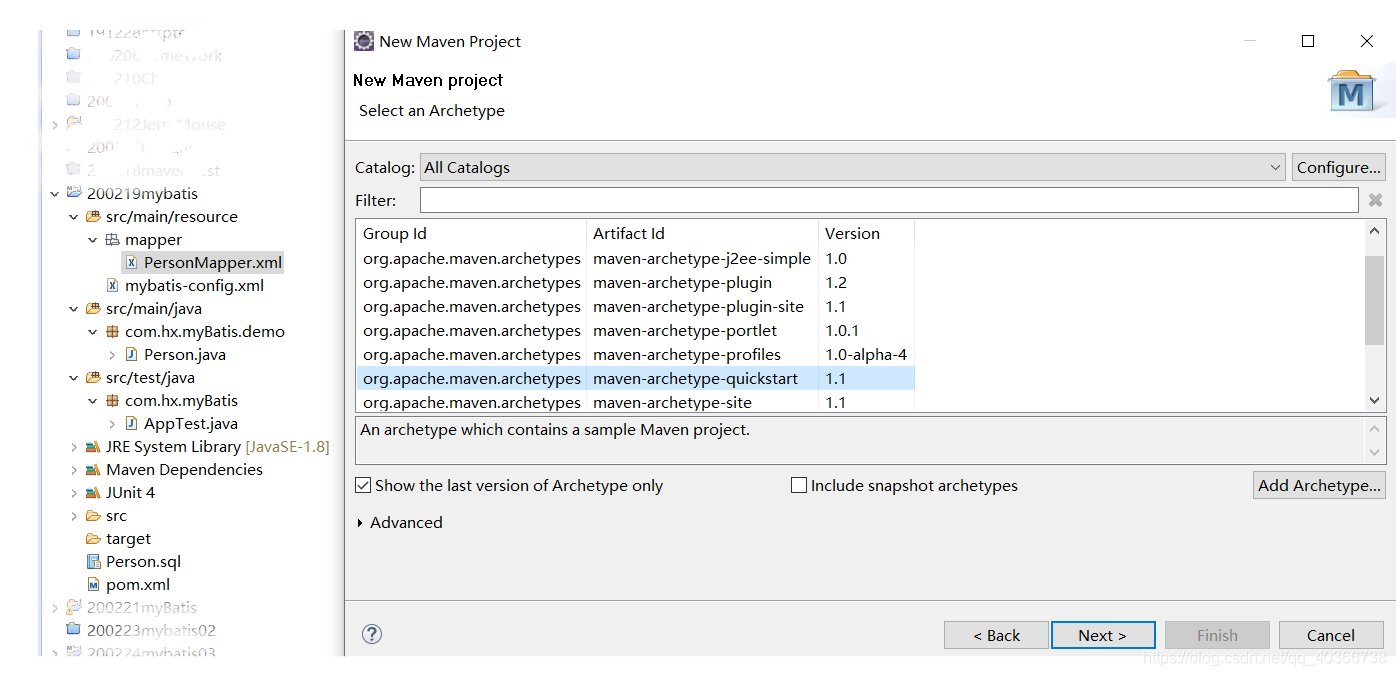
Task: Click the src/test/java source folder icon
Action: (93, 378)
